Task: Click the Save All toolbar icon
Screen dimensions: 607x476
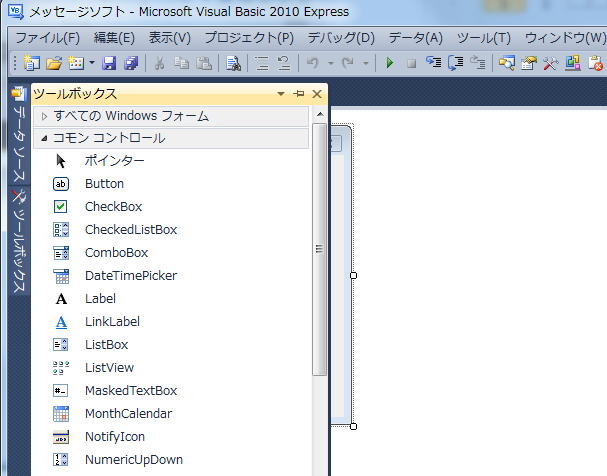Action: (131, 63)
